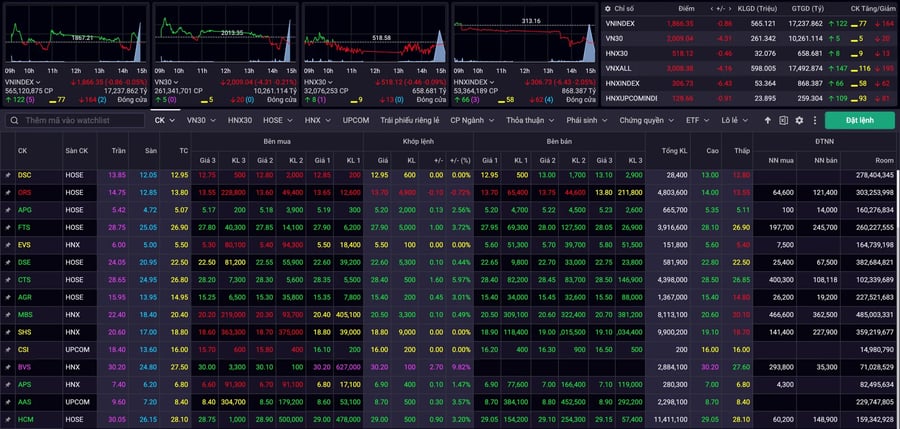
Task: Click the icon next to Chỉ số header
Action: click(608, 9)
